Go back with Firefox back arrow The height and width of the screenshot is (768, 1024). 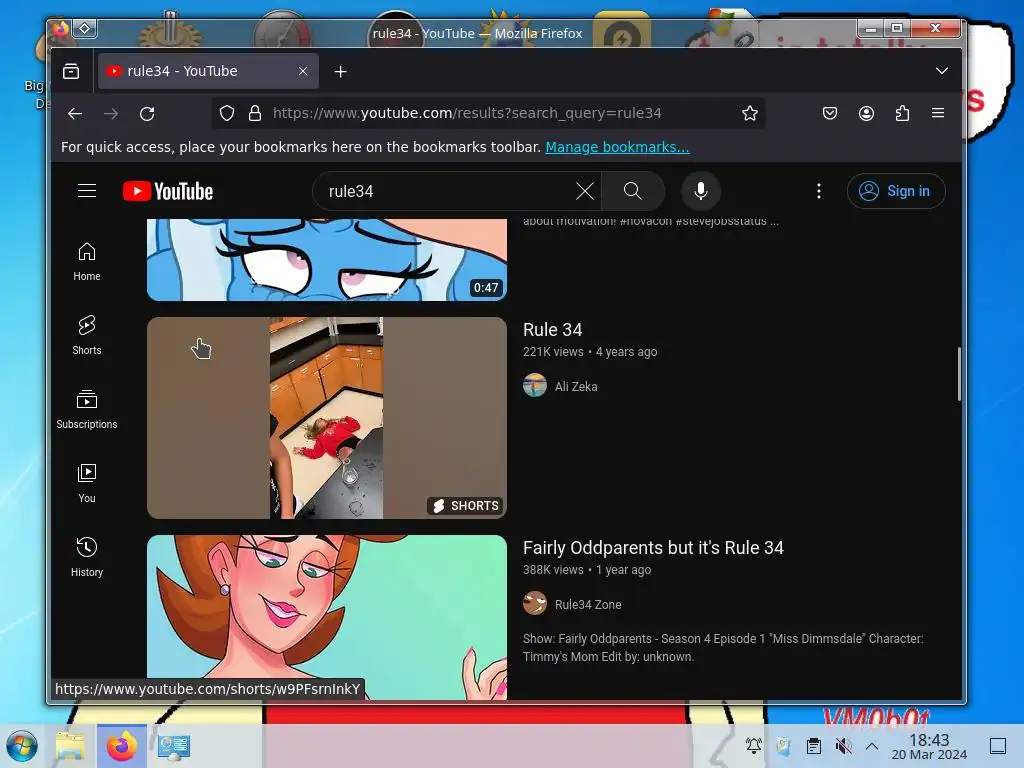coord(75,114)
